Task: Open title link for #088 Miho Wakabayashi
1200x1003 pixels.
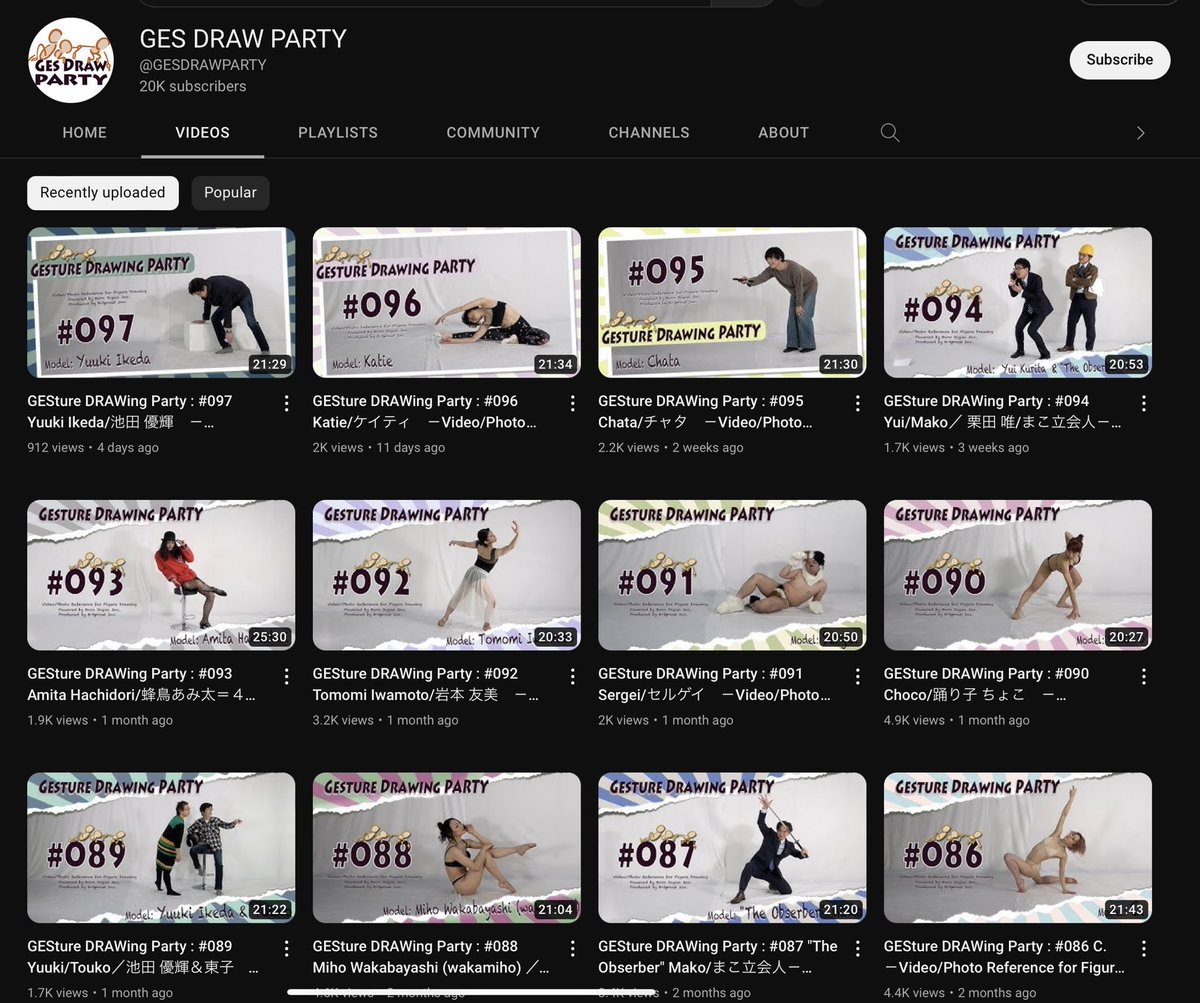Action: point(431,957)
